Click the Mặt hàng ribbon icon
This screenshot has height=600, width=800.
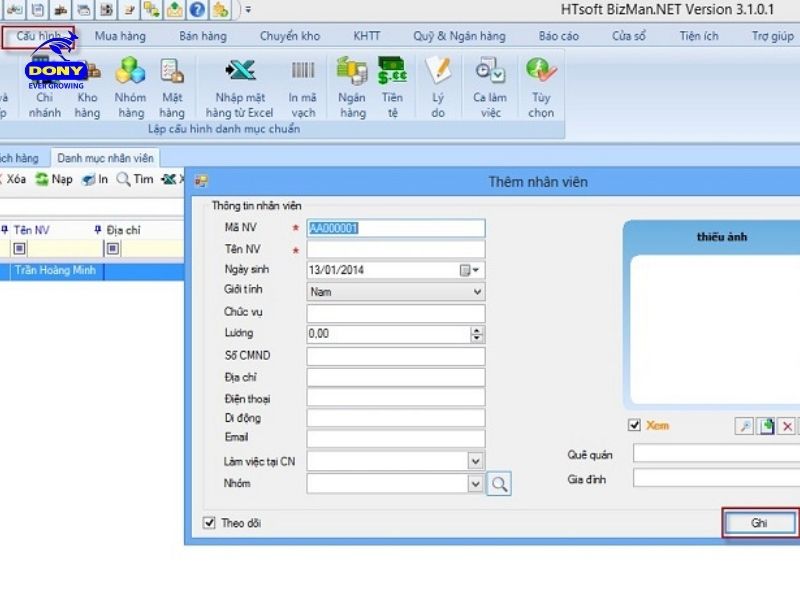tap(172, 86)
